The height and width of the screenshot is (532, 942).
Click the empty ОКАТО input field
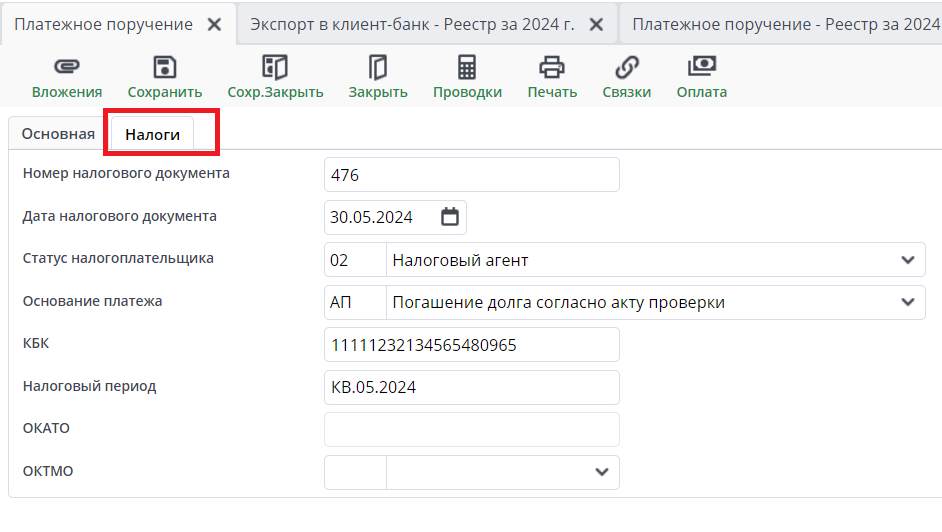pos(472,429)
